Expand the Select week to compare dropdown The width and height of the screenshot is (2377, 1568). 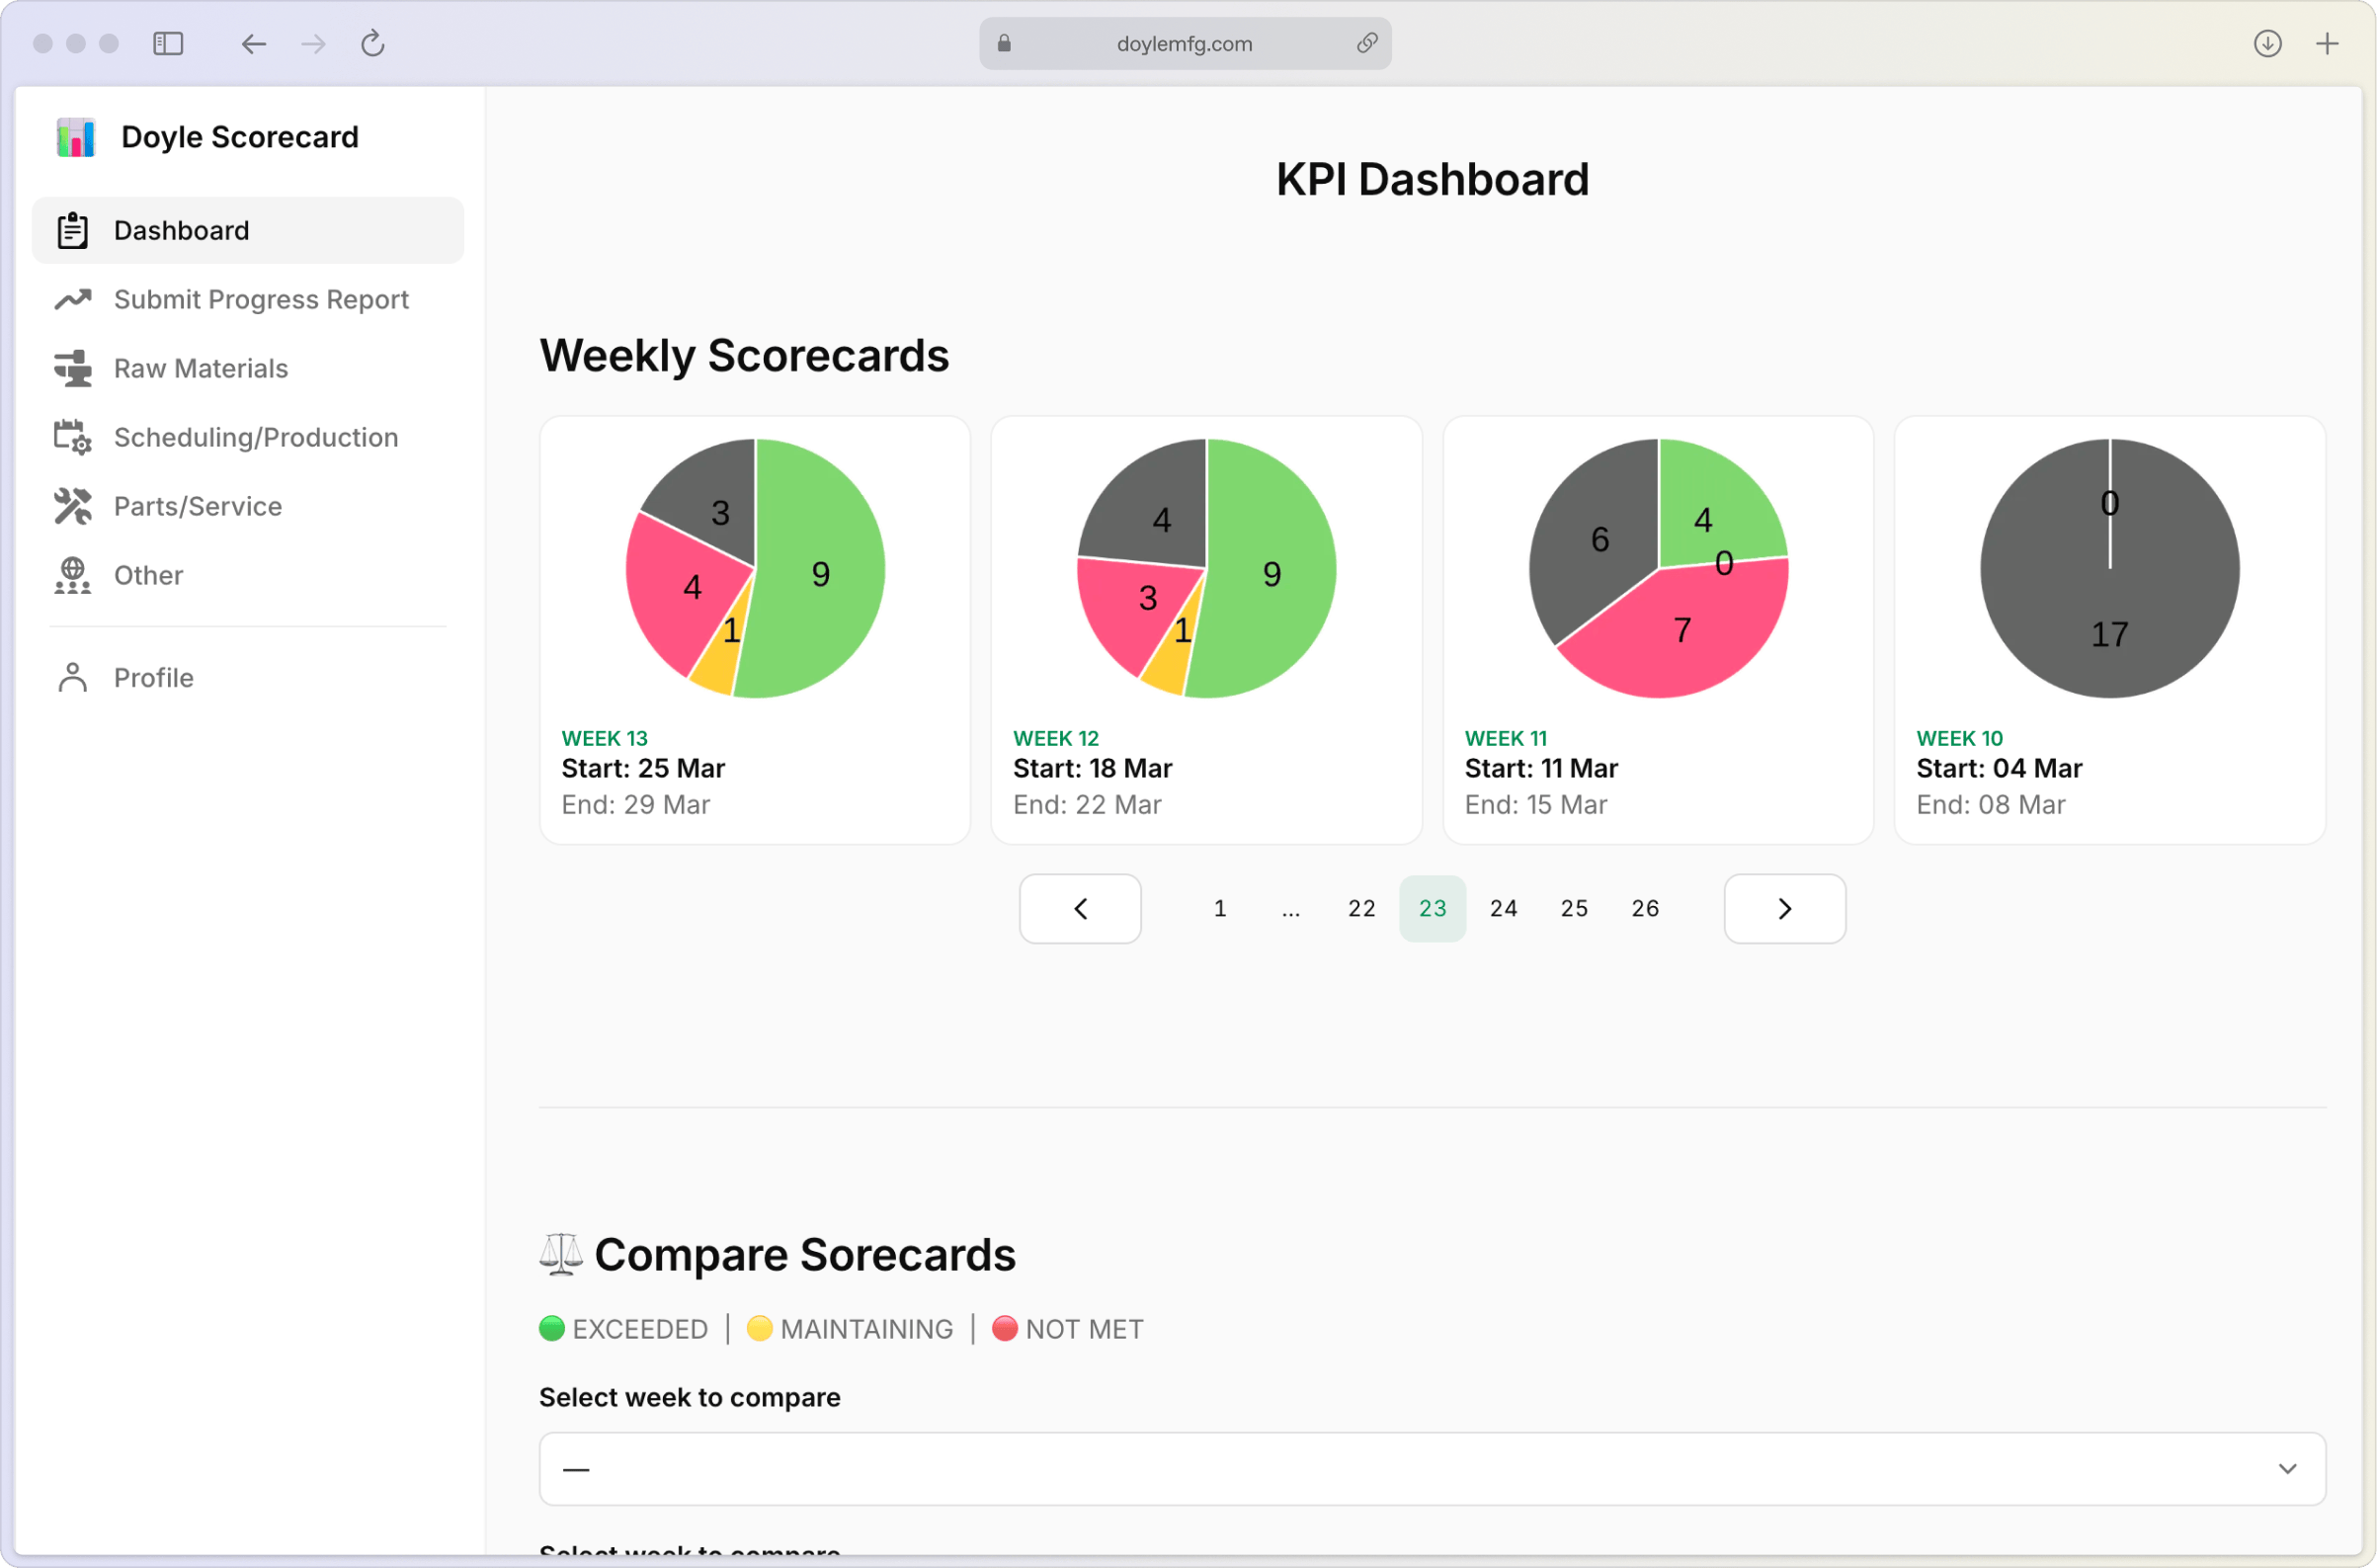1431,1469
